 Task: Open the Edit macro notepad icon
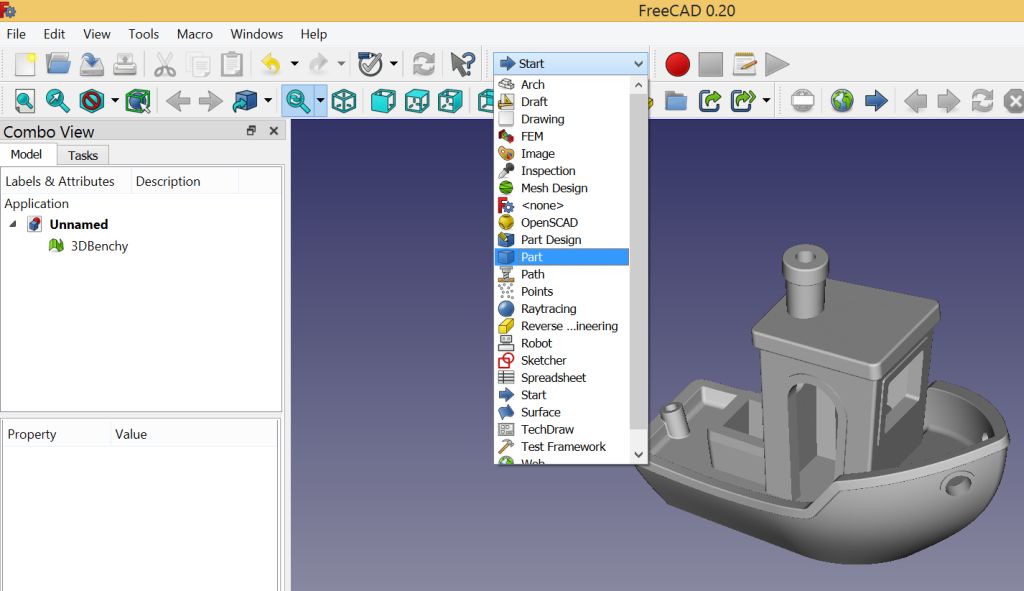coord(744,65)
